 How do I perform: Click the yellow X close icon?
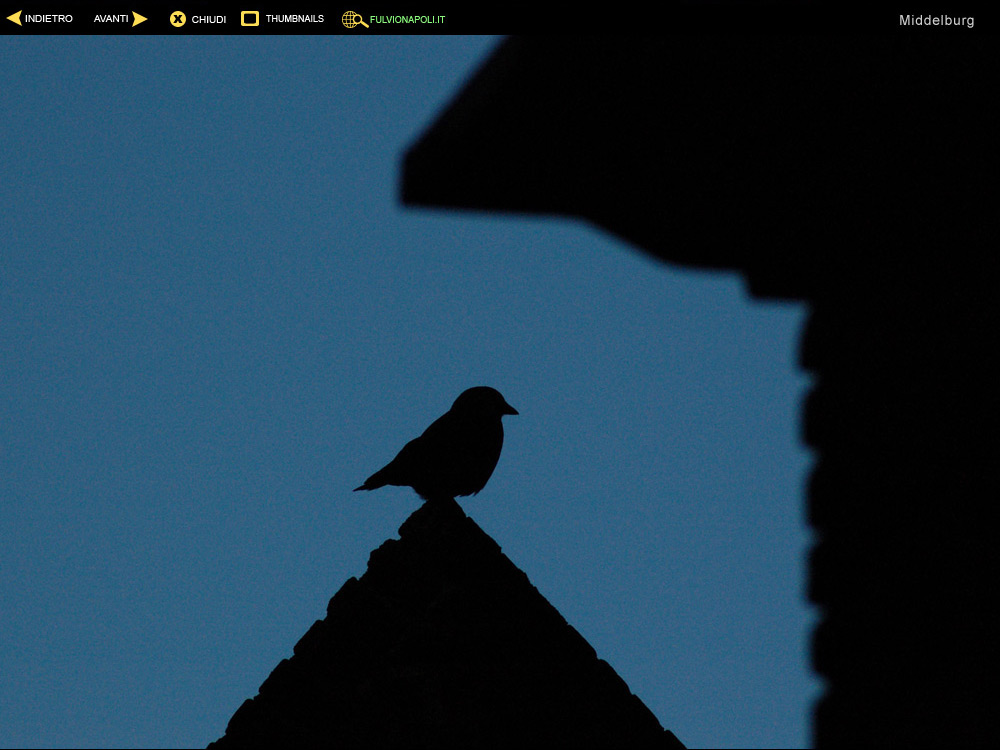pos(178,19)
